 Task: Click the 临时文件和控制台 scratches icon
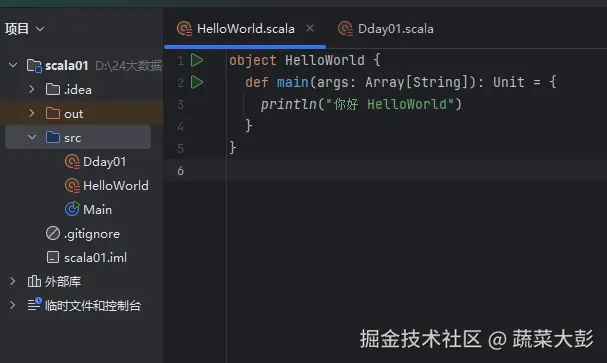[x=34, y=305]
